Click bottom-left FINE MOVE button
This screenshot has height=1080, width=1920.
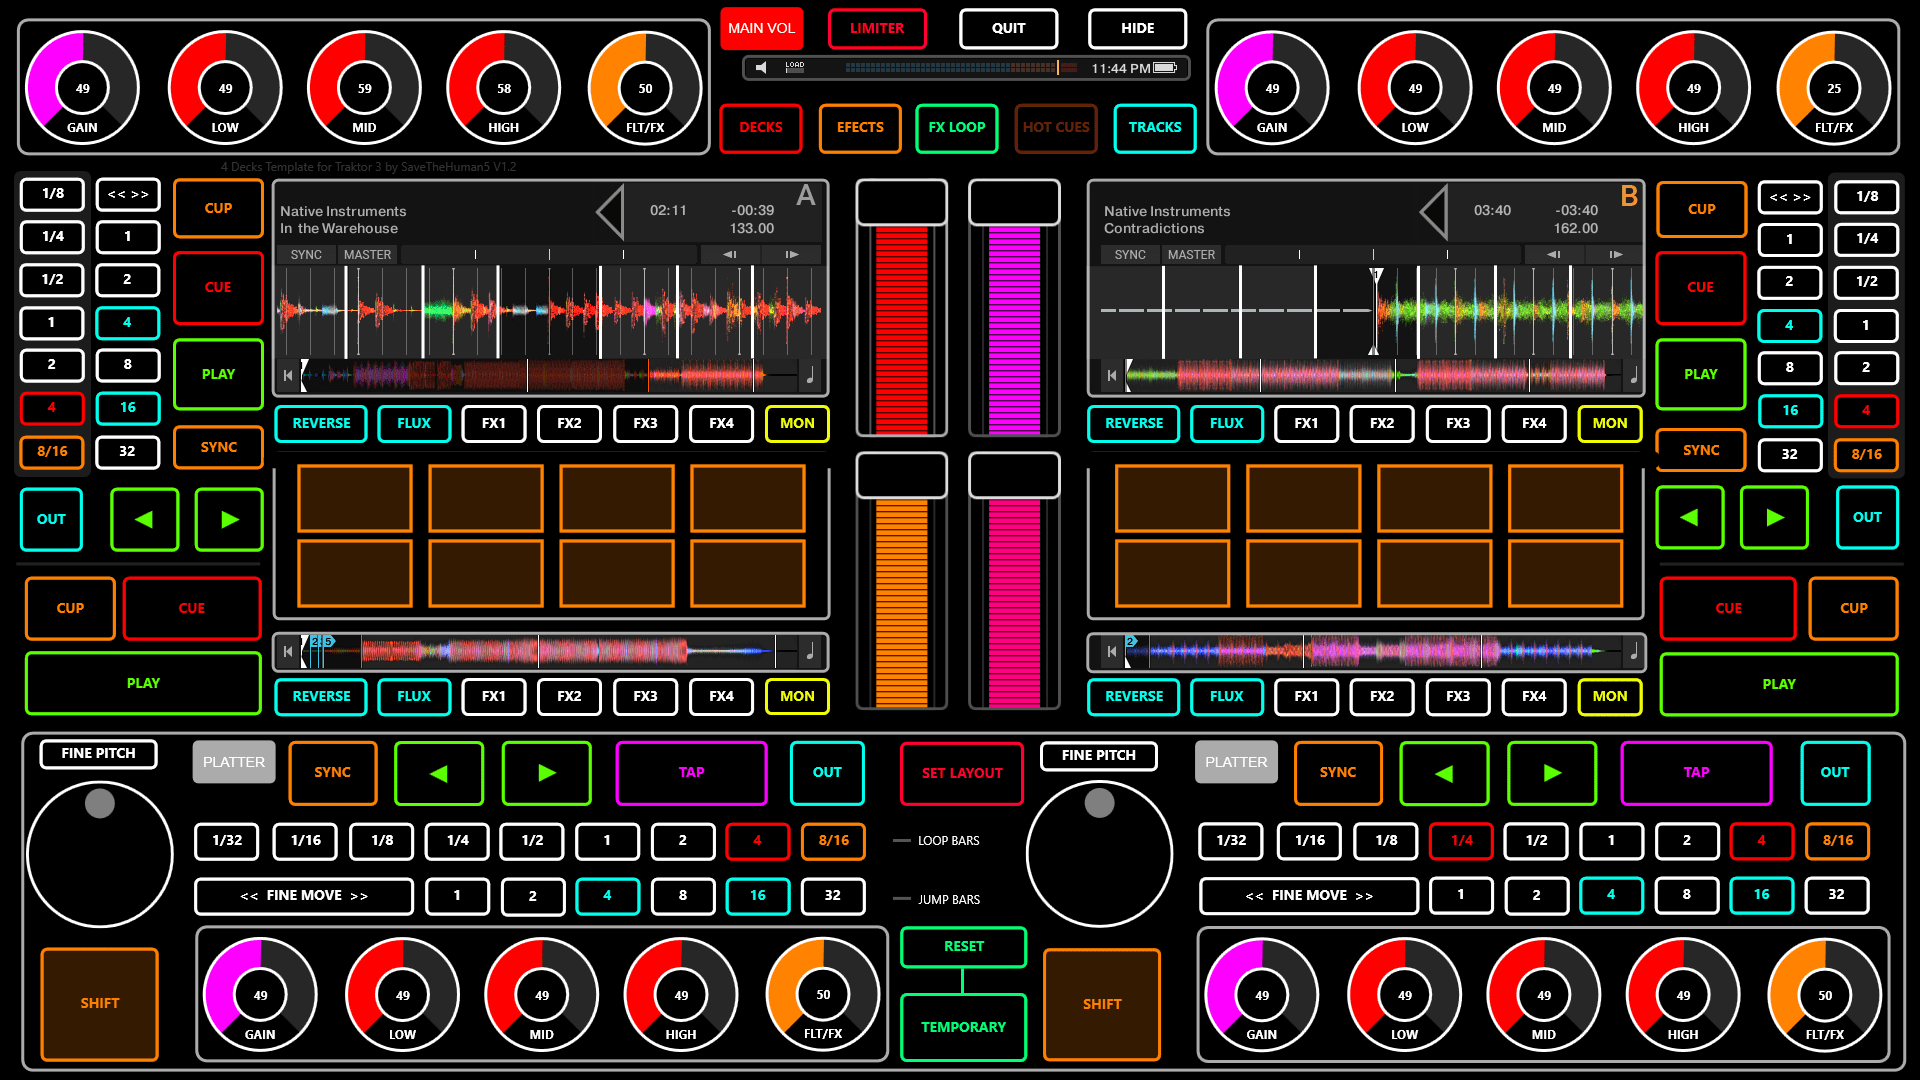[304, 896]
